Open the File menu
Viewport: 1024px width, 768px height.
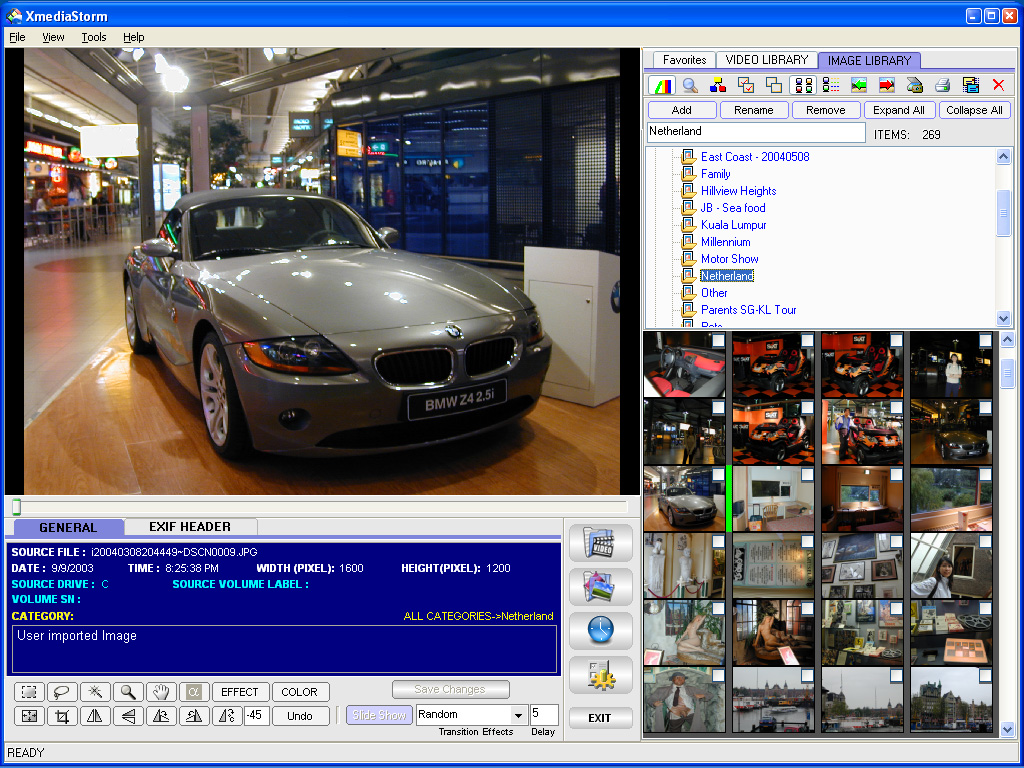[17, 37]
